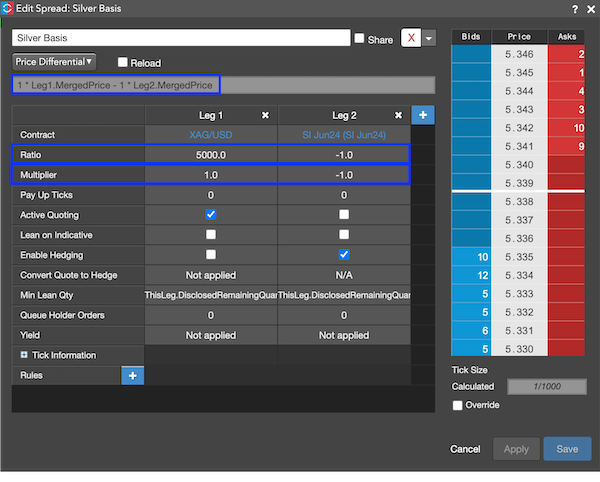Add a new leg with the plus button

click(x=423, y=115)
